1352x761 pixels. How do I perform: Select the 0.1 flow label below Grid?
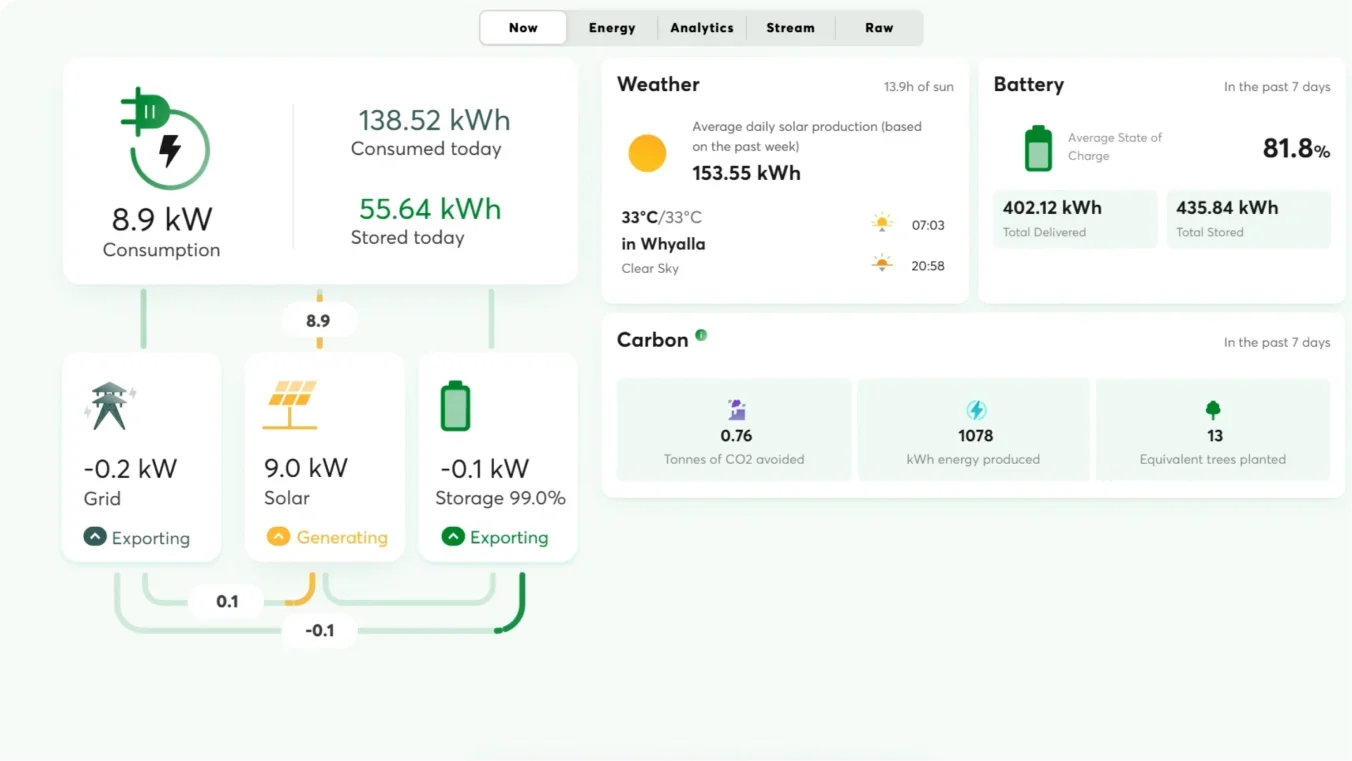pyautogui.click(x=227, y=601)
